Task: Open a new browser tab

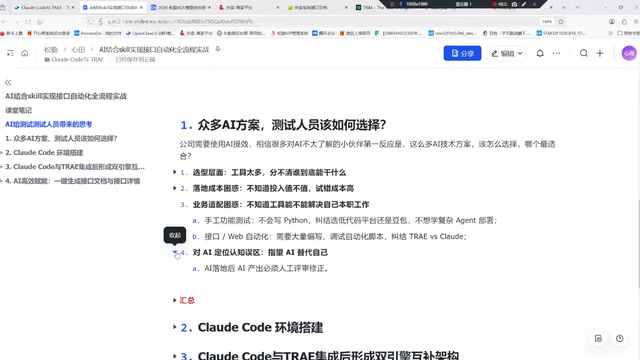Action: point(564,7)
